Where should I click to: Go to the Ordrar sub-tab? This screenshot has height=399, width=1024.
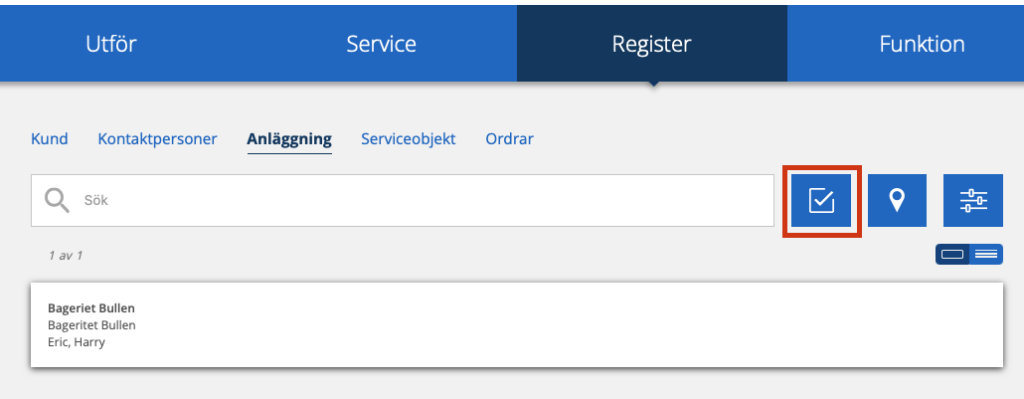[x=509, y=139]
